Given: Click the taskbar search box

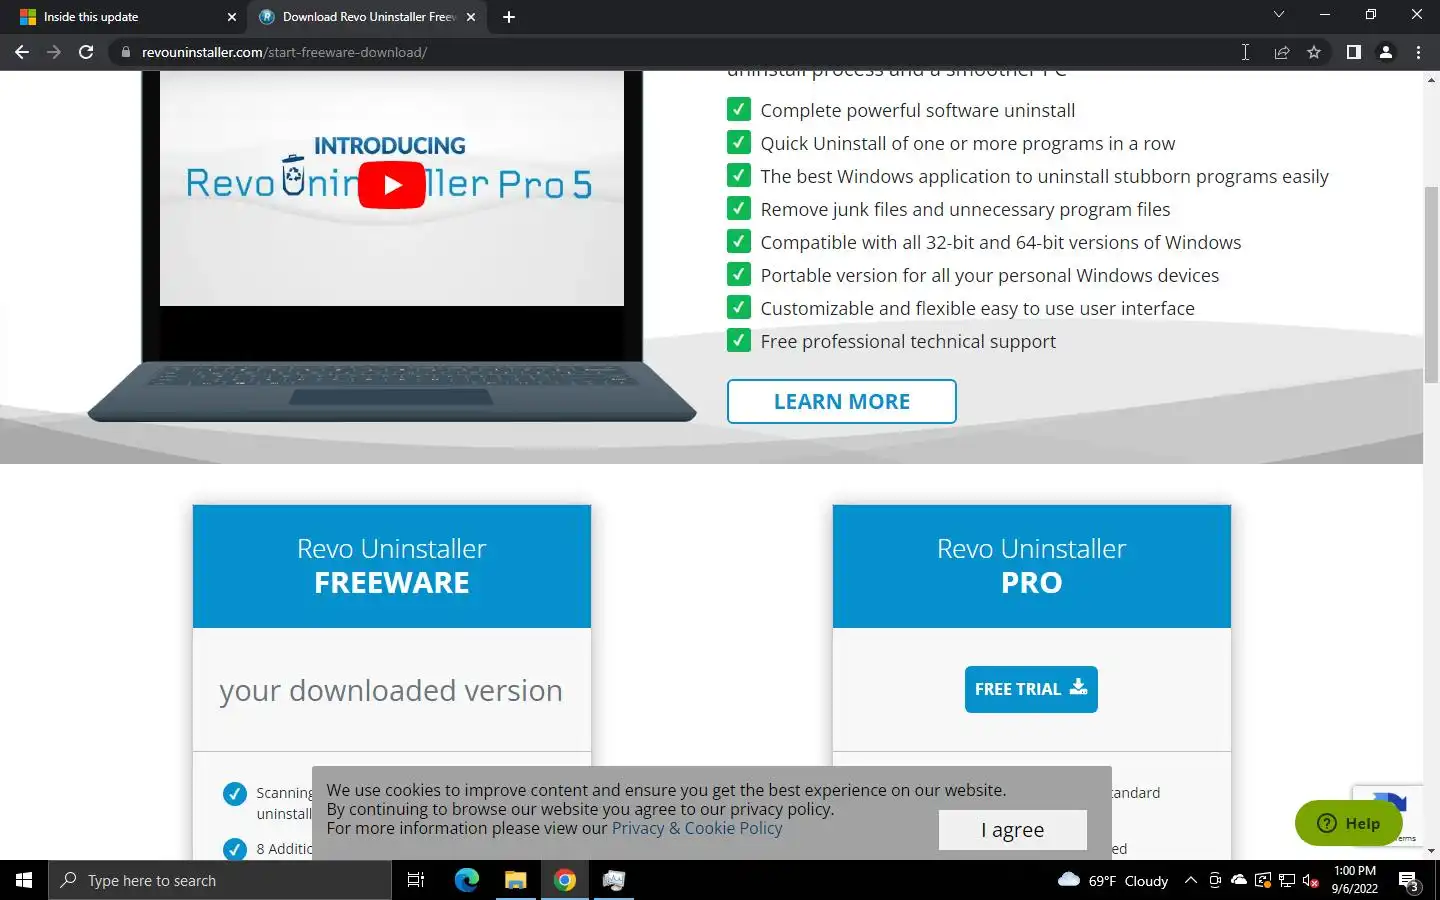Looking at the screenshot, I should coord(220,880).
